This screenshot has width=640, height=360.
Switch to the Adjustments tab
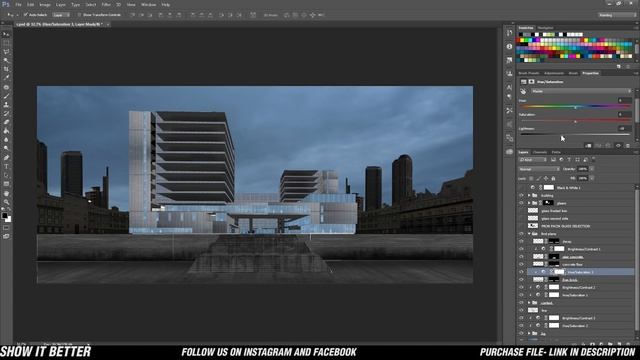coord(554,73)
